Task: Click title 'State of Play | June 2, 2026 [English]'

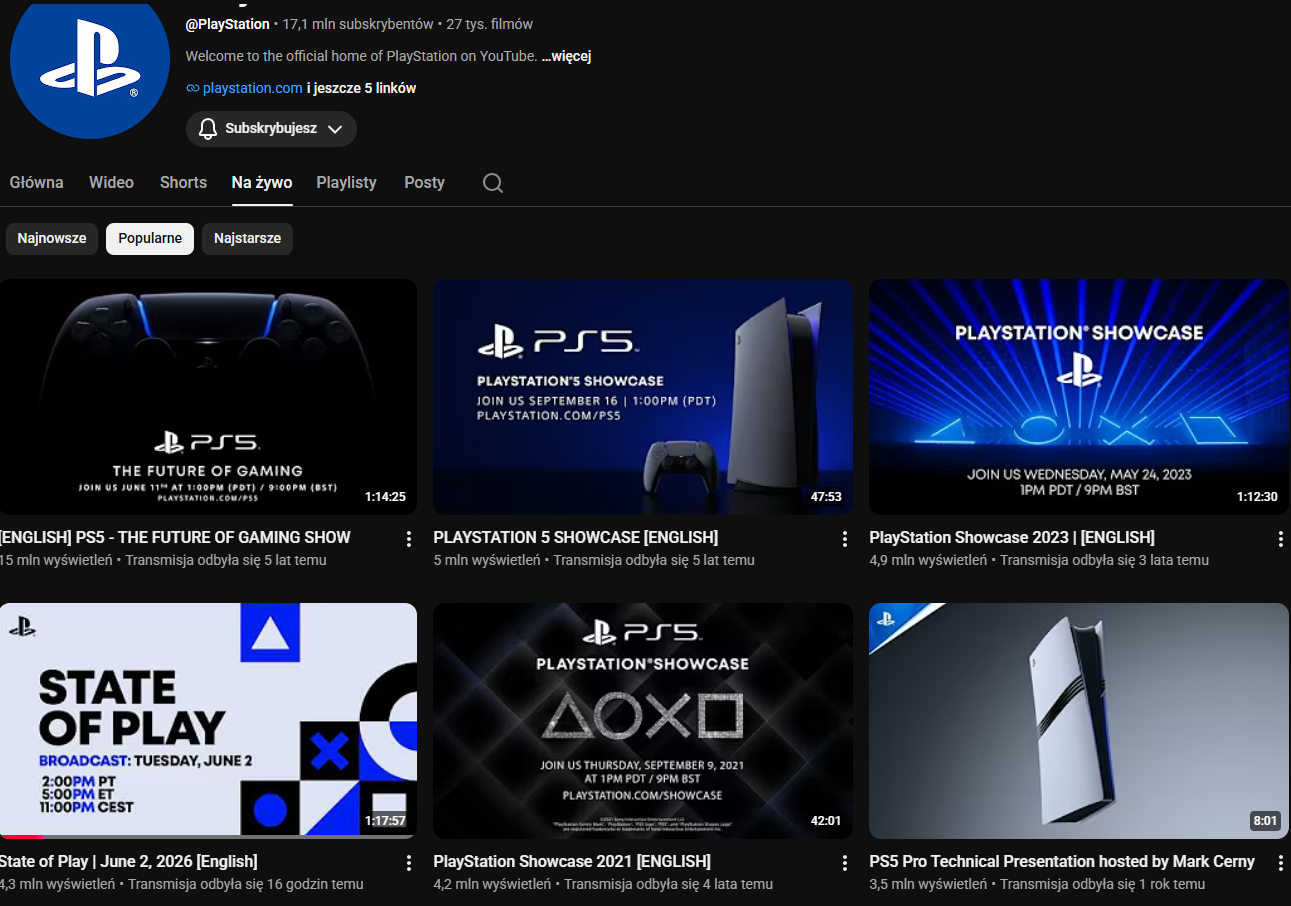Action: (128, 862)
